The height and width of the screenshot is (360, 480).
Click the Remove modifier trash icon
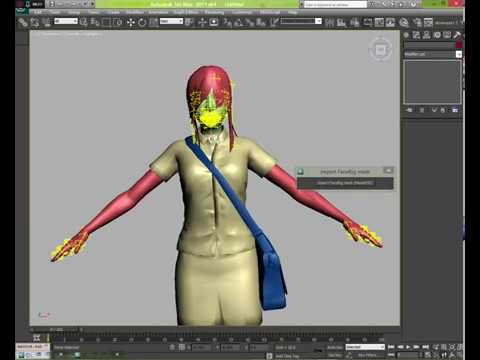click(443, 110)
